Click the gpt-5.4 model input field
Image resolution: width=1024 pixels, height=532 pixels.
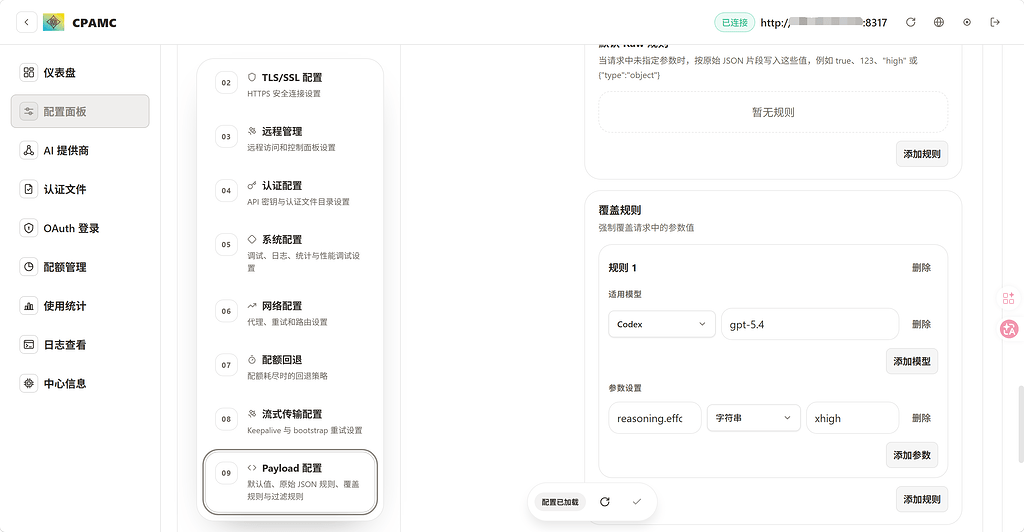point(810,324)
